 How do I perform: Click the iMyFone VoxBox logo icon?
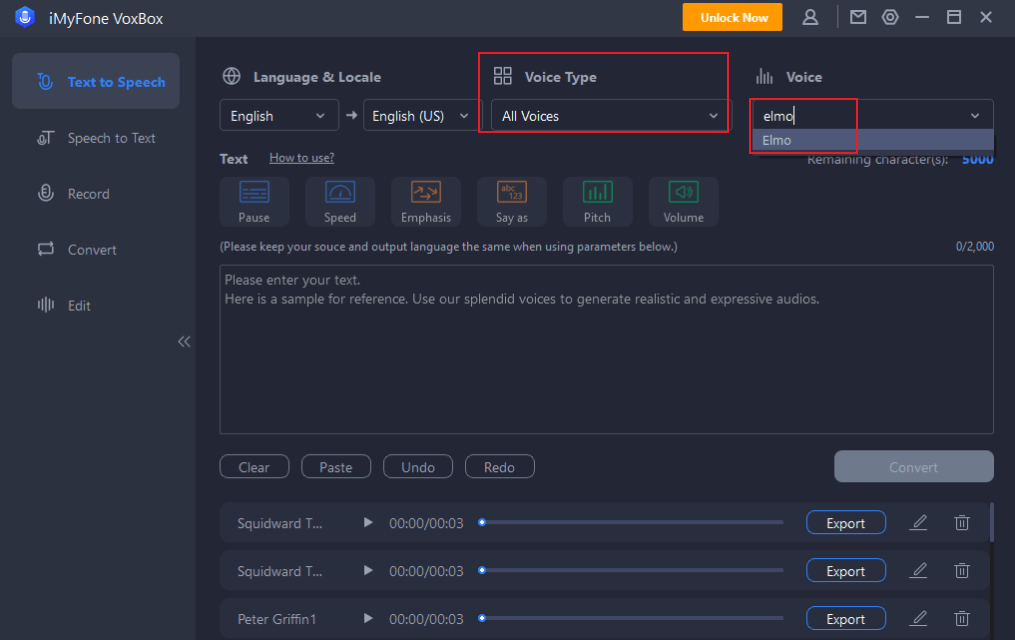coord(25,17)
